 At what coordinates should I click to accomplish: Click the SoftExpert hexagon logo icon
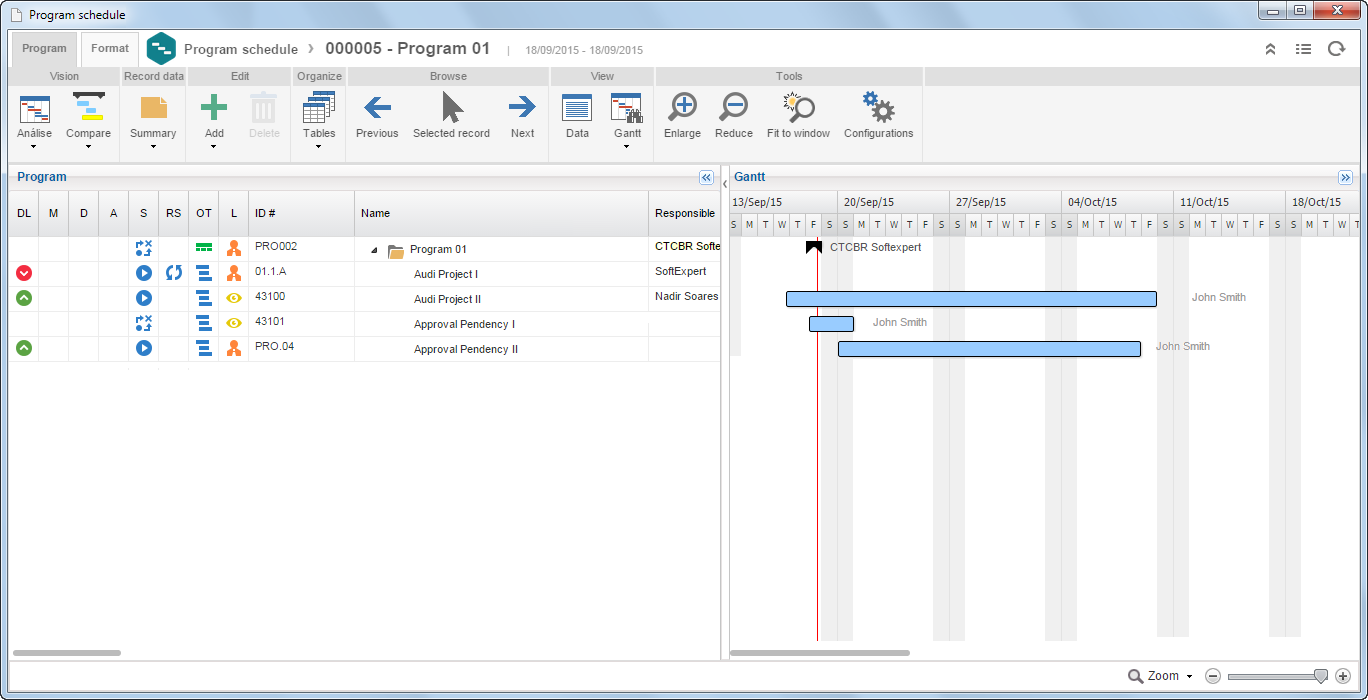(x=161, y=48)
